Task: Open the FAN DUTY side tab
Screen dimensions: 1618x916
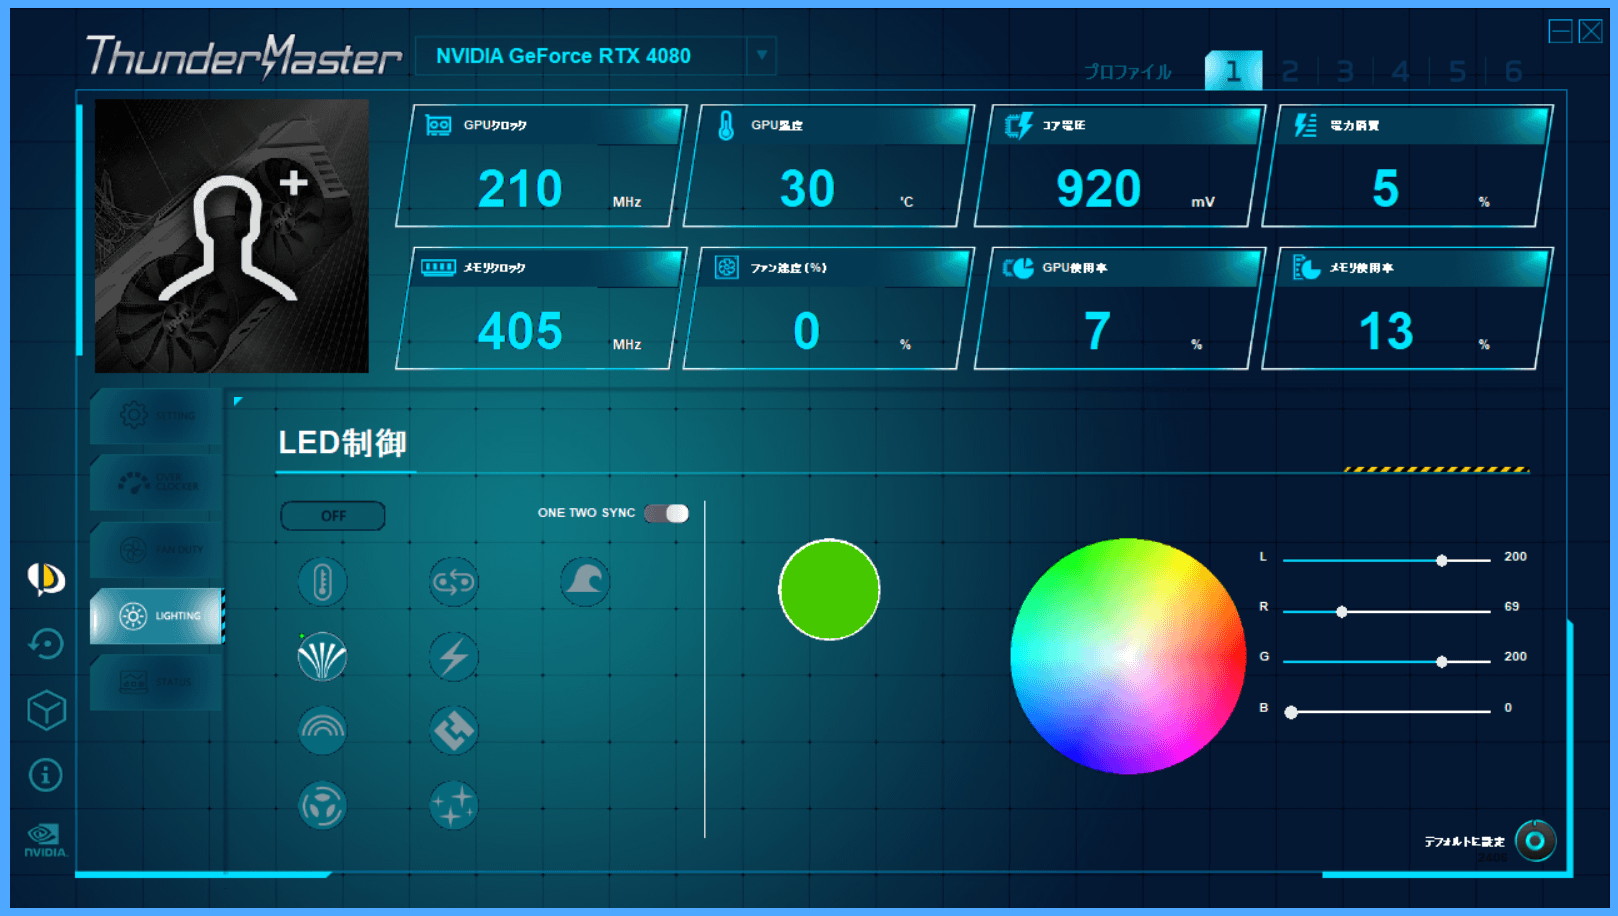Action: point(156,549)
